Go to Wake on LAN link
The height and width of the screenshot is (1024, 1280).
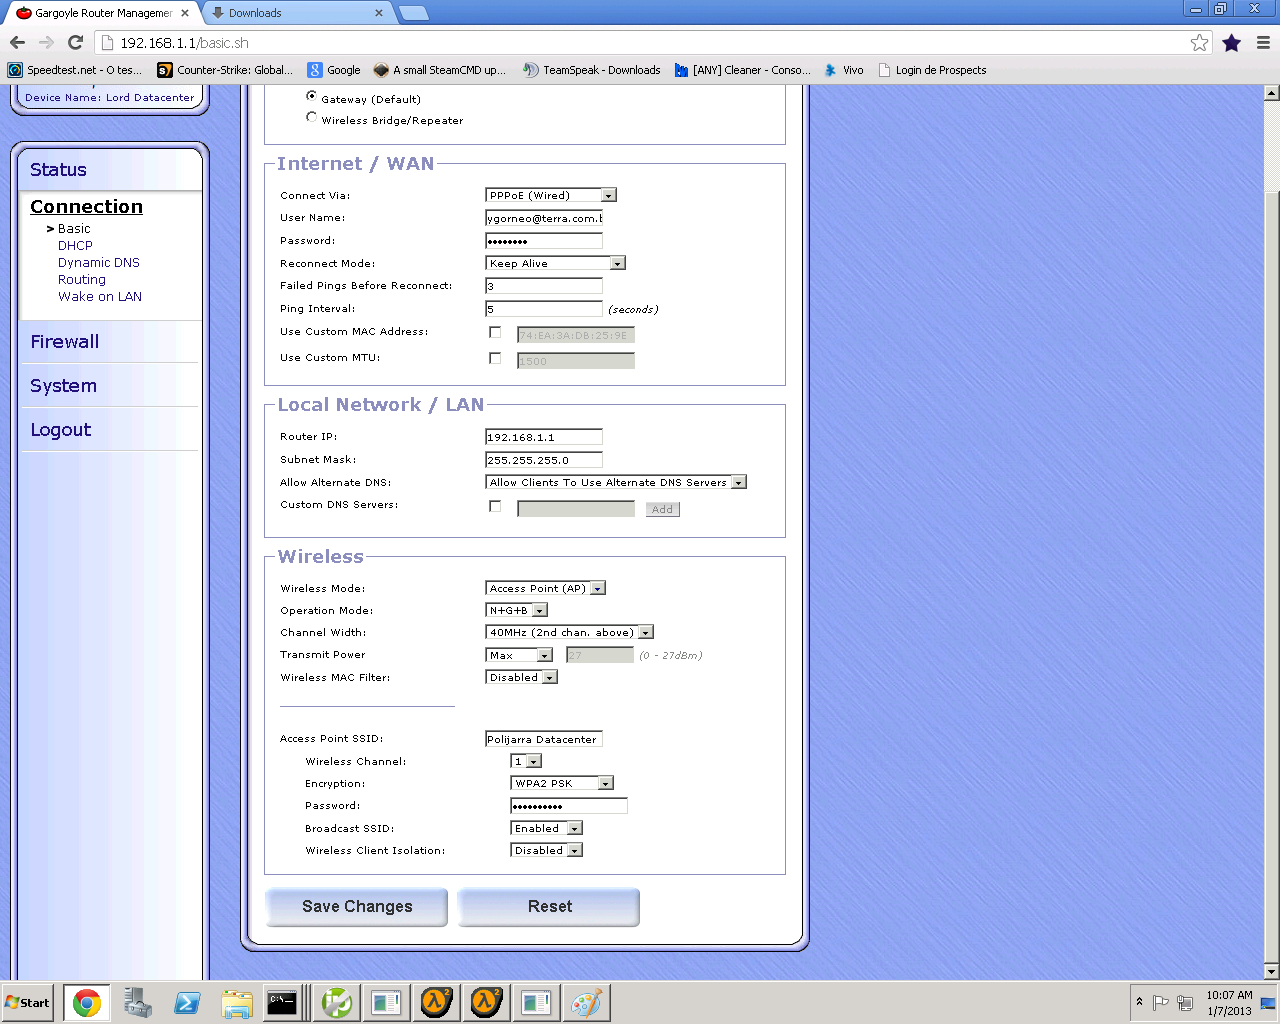point(100,297)
